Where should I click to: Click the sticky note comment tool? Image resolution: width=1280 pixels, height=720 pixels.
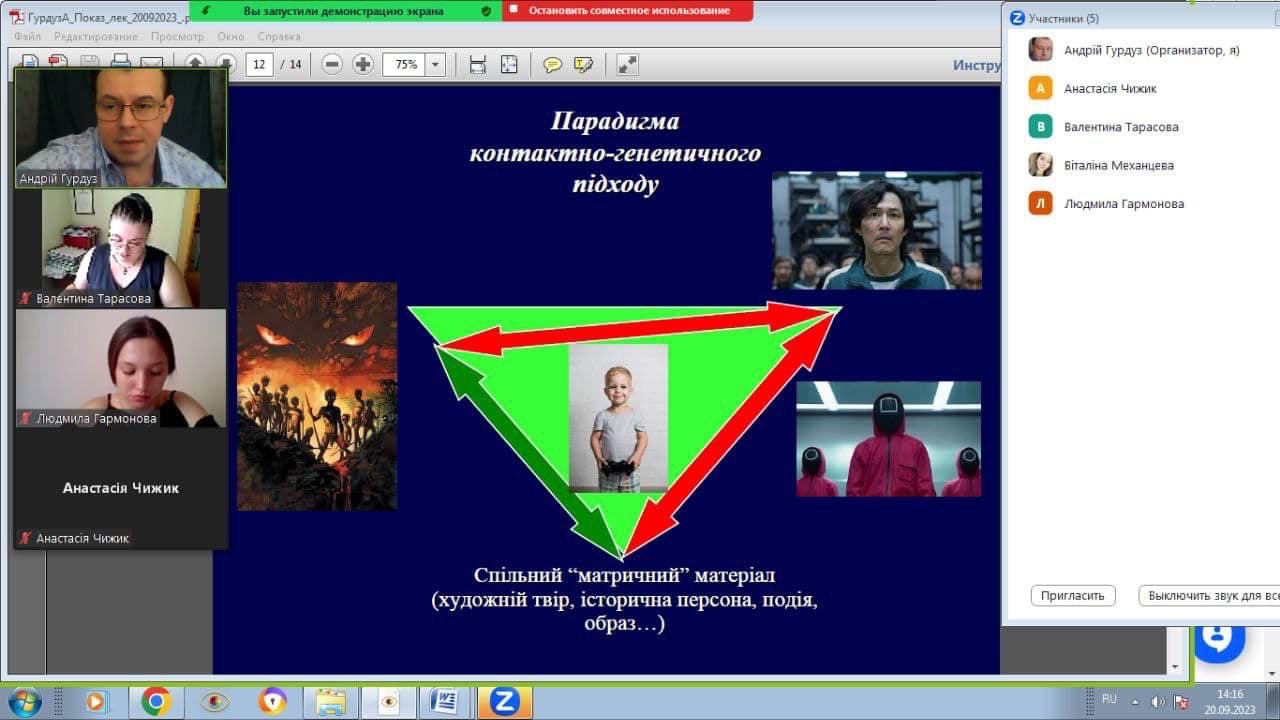click(x=552, y=65)
